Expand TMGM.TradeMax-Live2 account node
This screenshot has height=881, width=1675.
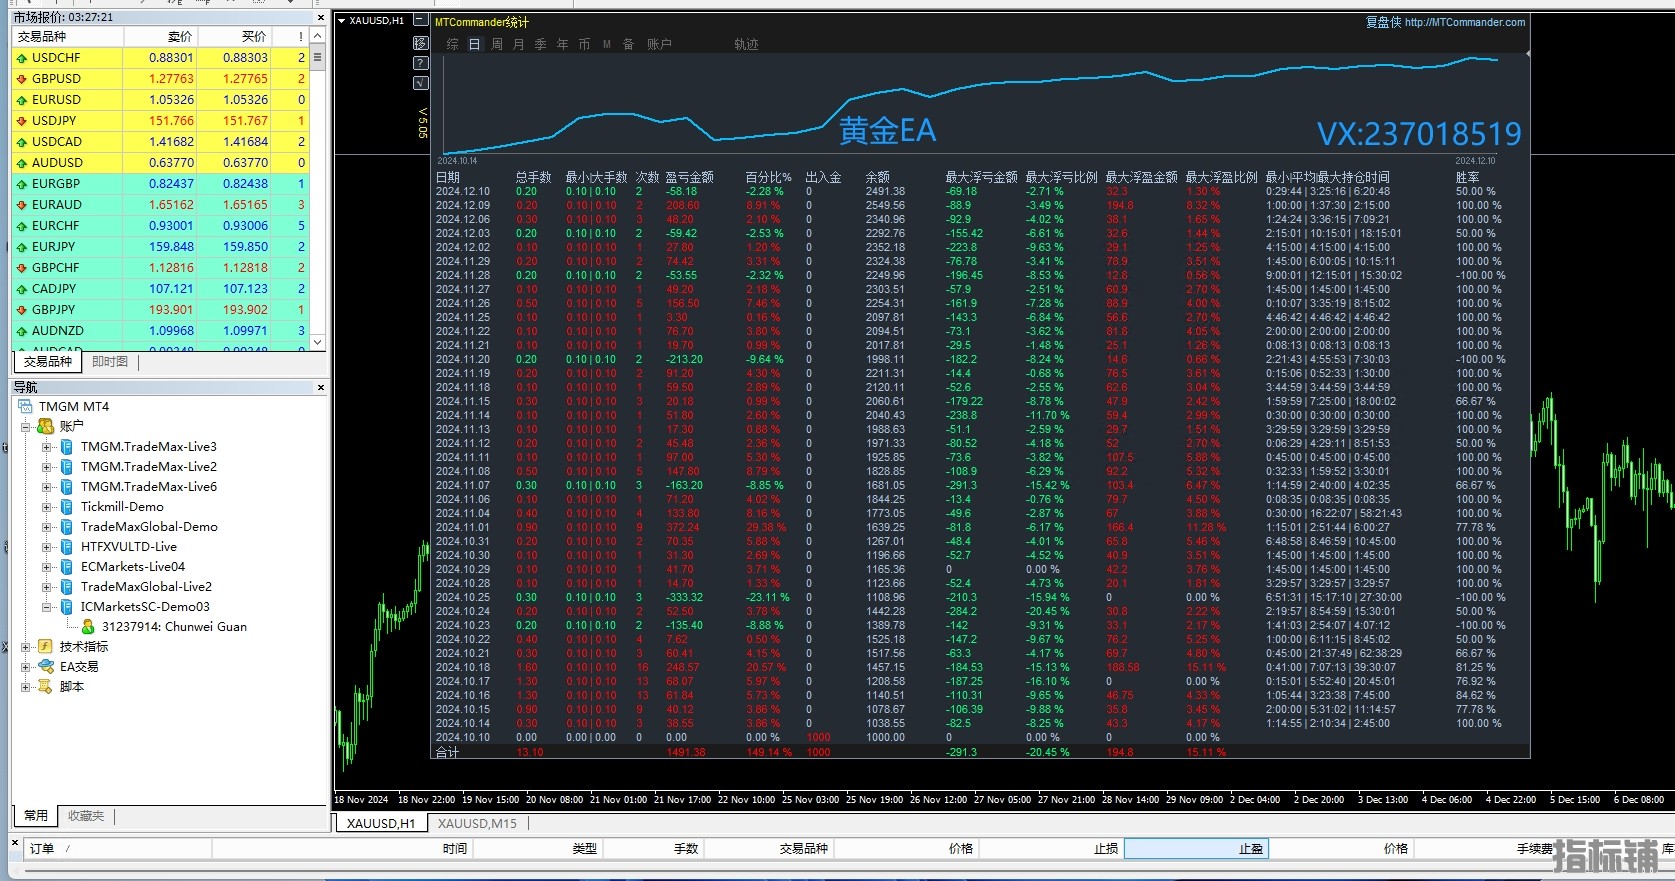click(46, 467)
